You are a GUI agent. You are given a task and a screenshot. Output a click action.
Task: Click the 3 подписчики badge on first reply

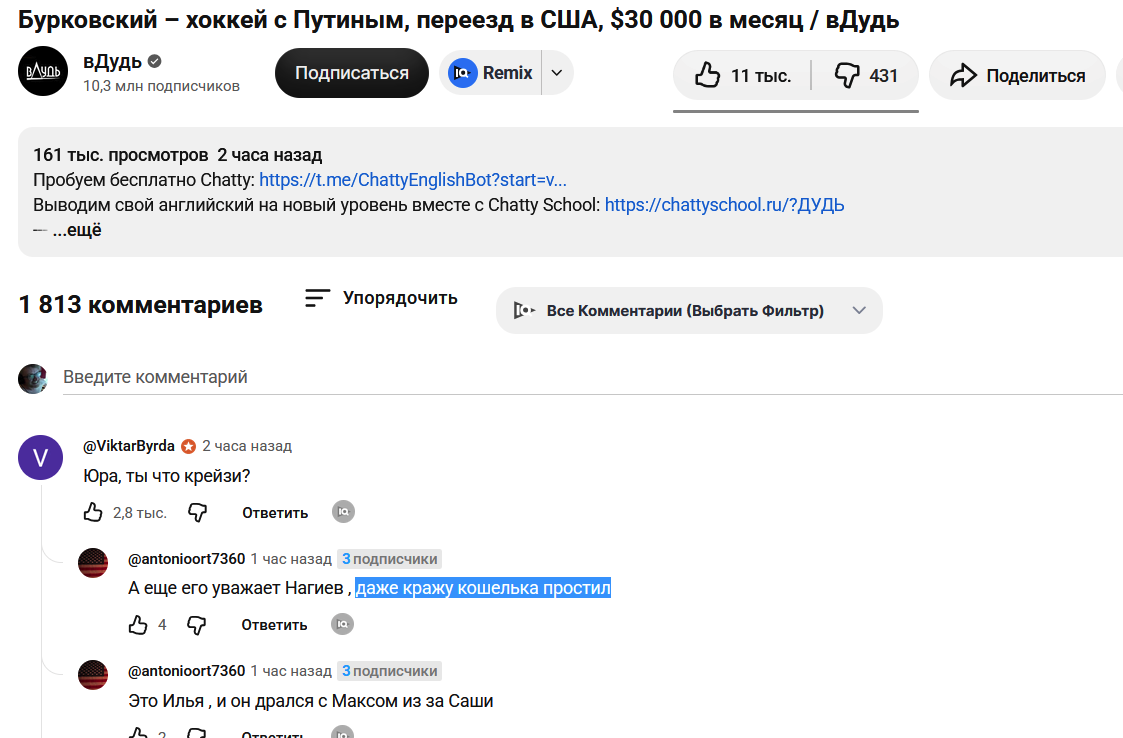390,559
